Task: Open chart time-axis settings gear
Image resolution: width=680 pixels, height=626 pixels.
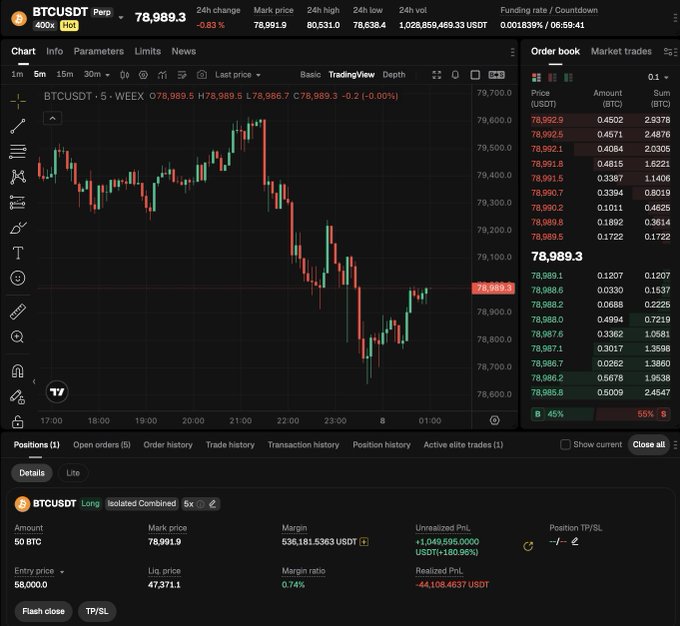Action: (x=494, y=420)
